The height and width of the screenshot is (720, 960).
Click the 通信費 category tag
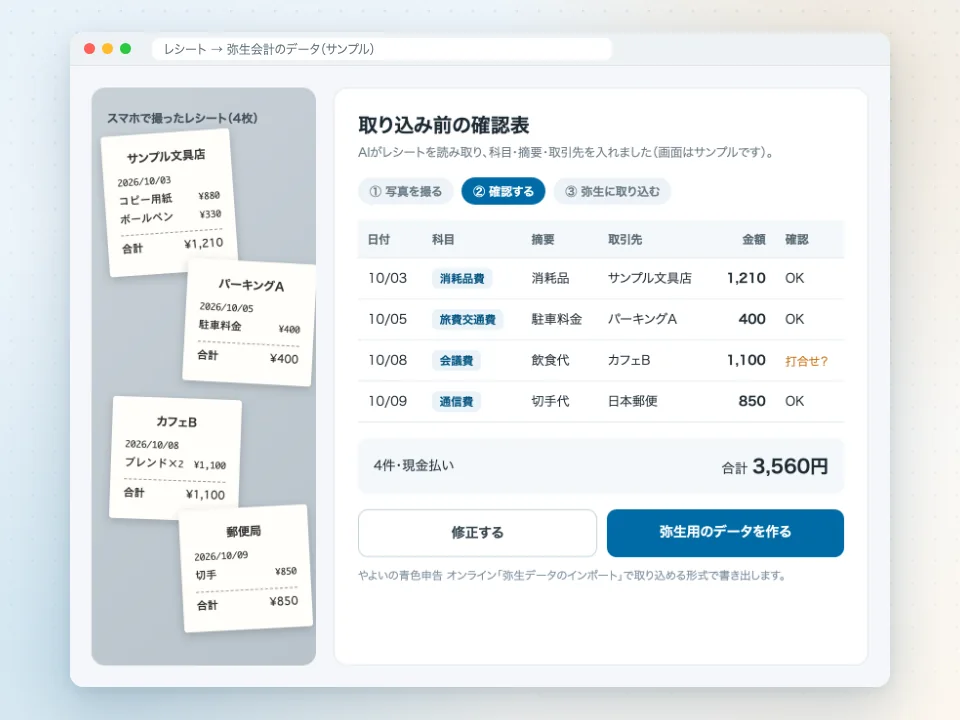coord(456,402)
